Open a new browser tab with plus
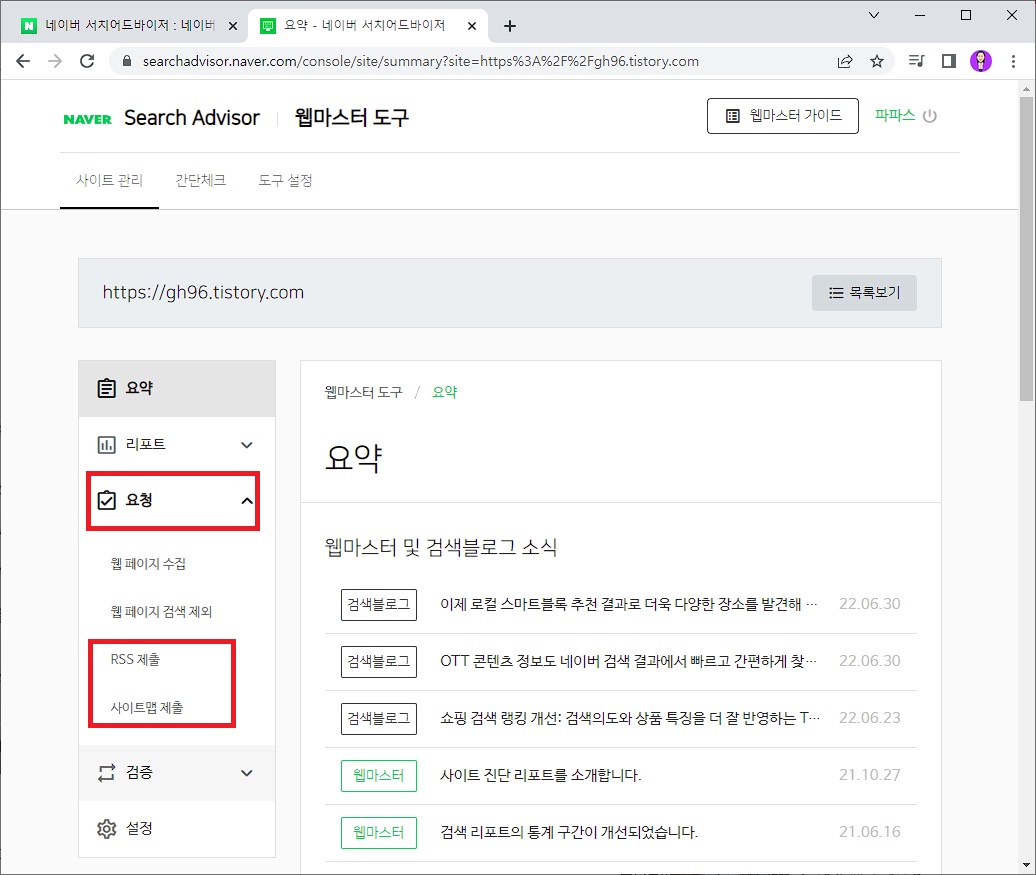1036x875 pixels. [x=509, y=26]
